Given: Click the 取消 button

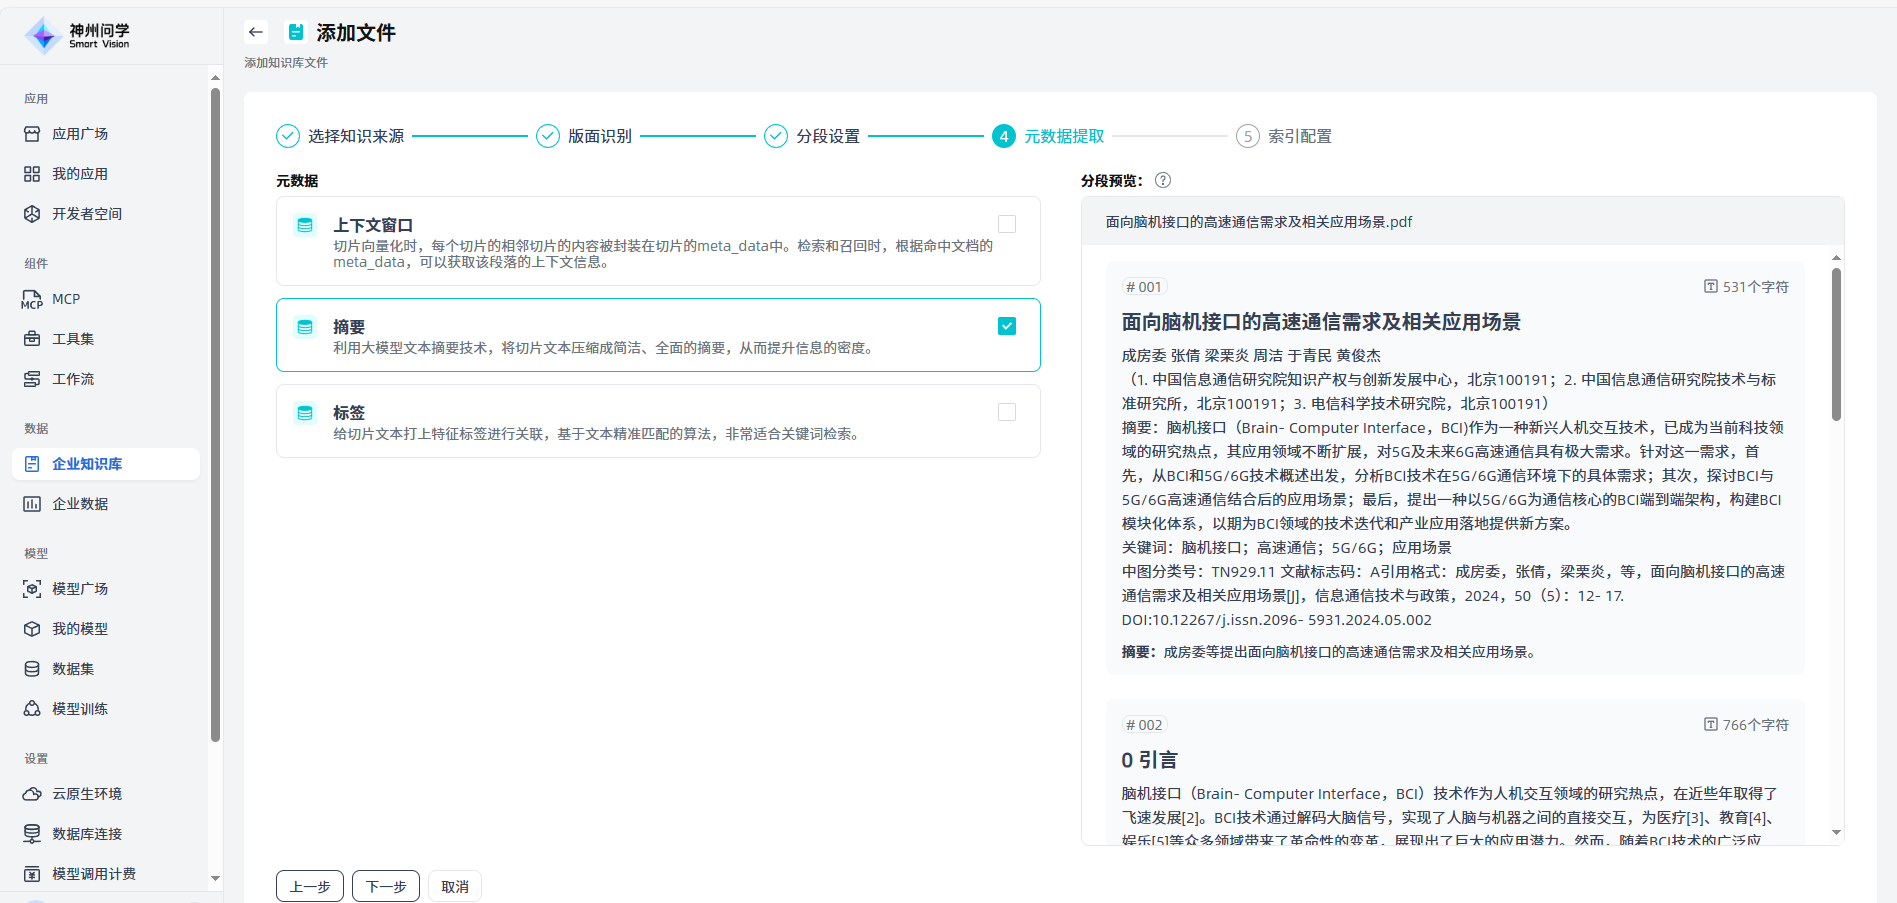Looking at the screenshot, I should pos(454,887).
